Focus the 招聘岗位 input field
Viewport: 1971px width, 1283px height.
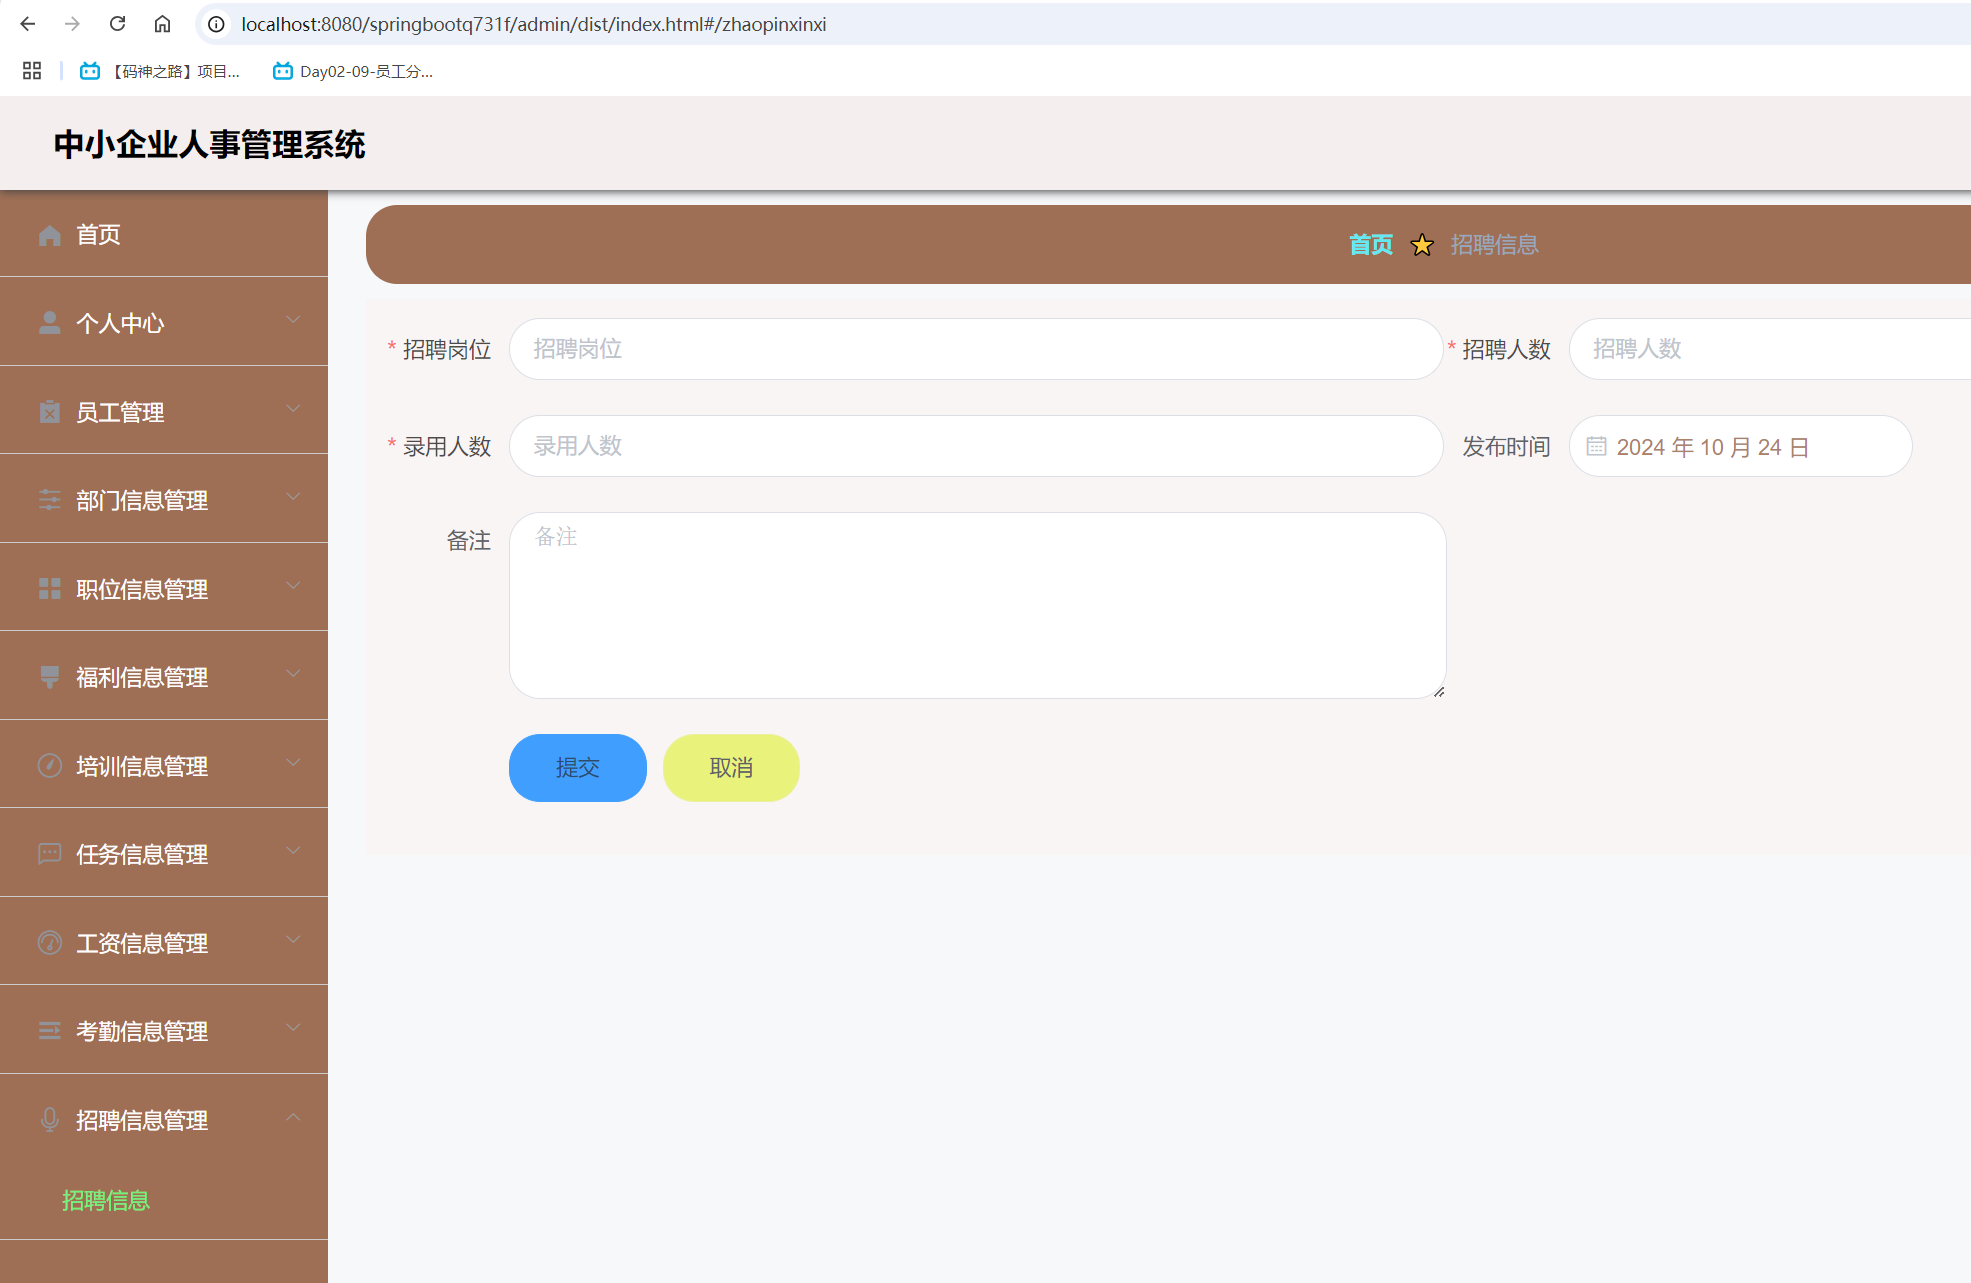[976, 349]
